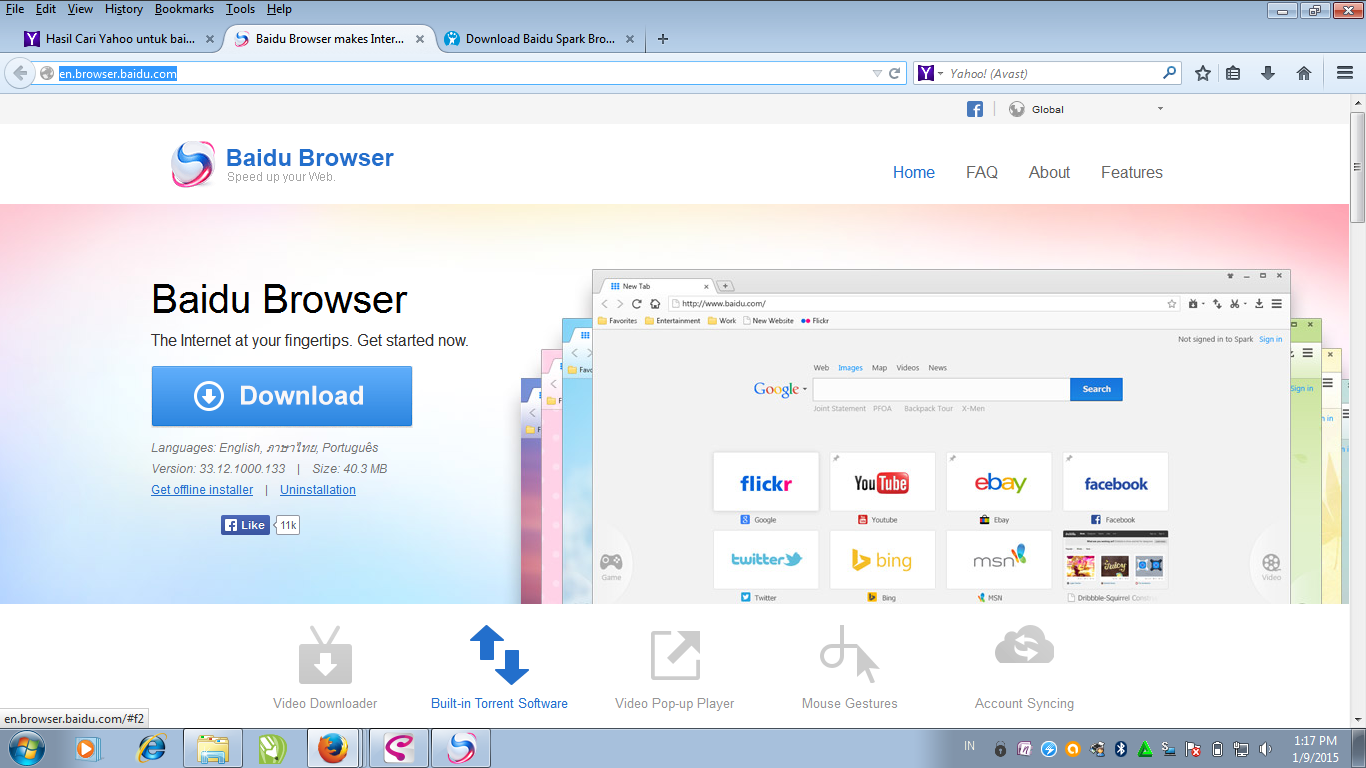
Task: Open the Features nav link
Action: (1132, 172)
